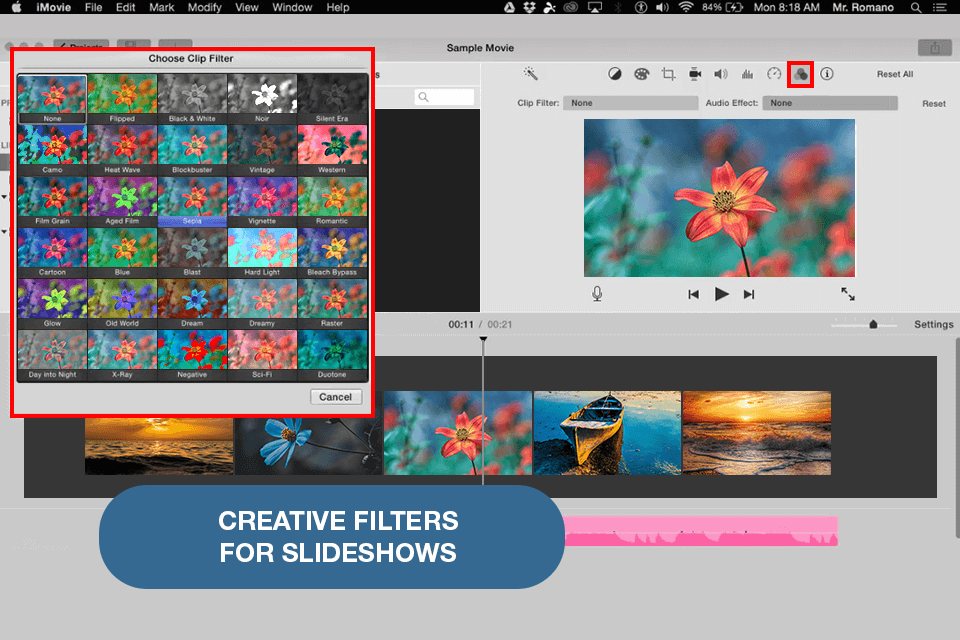Choose the Noir filter thumbnail
Image resolution: width=960 pixels, height=640 pixels.
[x=262, y=99]
